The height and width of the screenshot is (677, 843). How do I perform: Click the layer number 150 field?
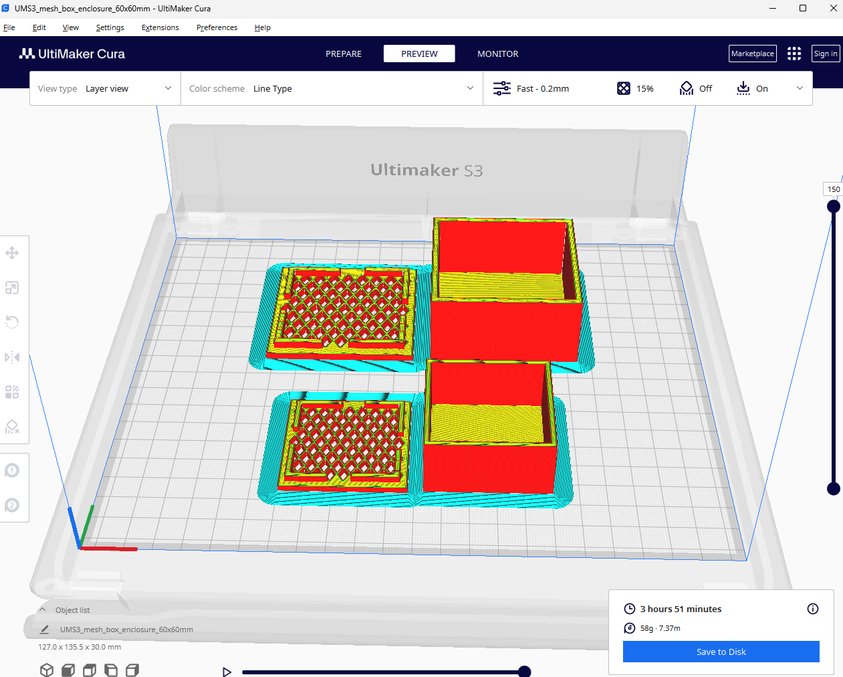(x=833, y=189)
